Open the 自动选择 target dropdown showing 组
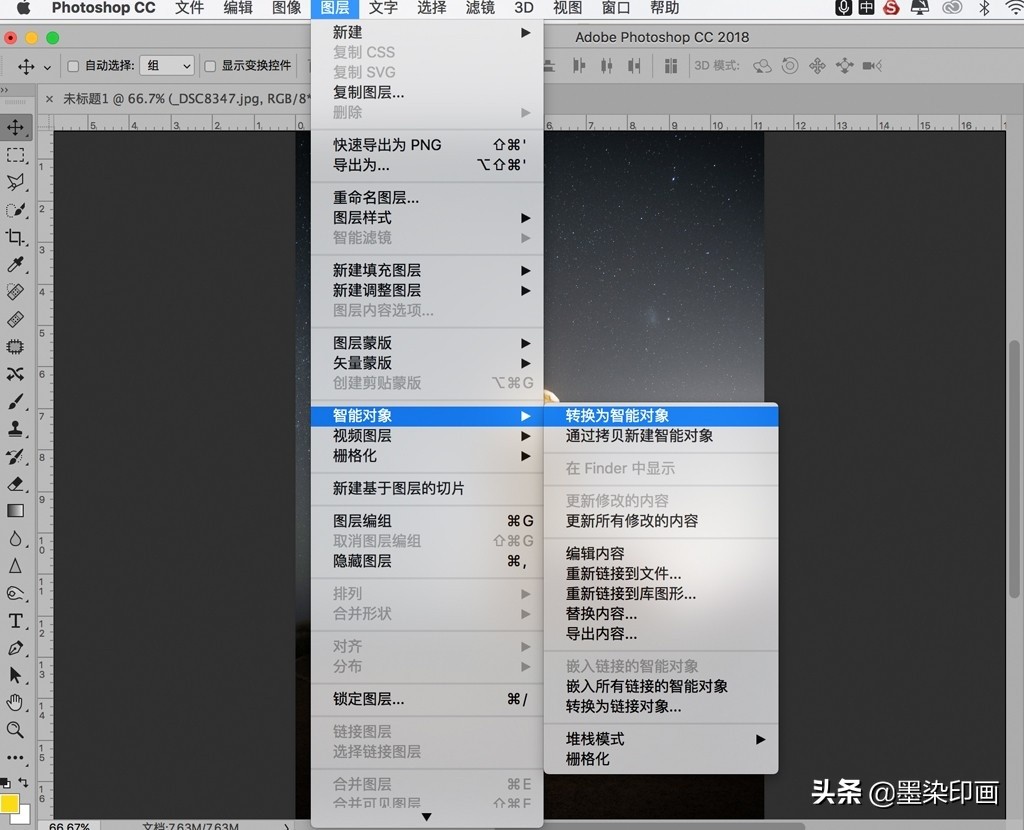This screenshot has width=1024, height=830. [x=166, y=65]
